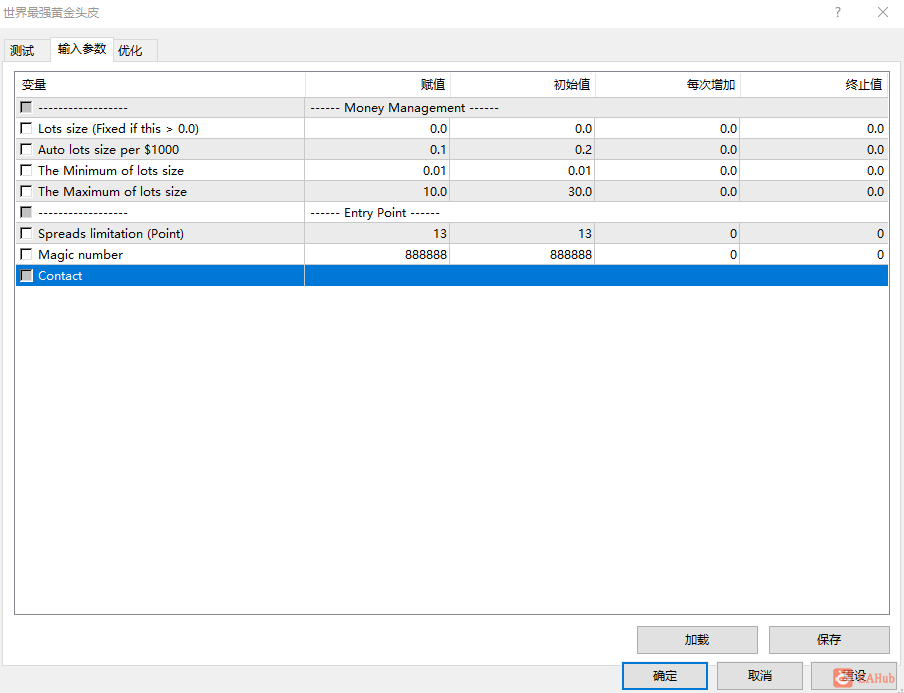The image size is (904, 693).
Task: Click the Entry Point separator checkbox
Action: coord(26,212)
